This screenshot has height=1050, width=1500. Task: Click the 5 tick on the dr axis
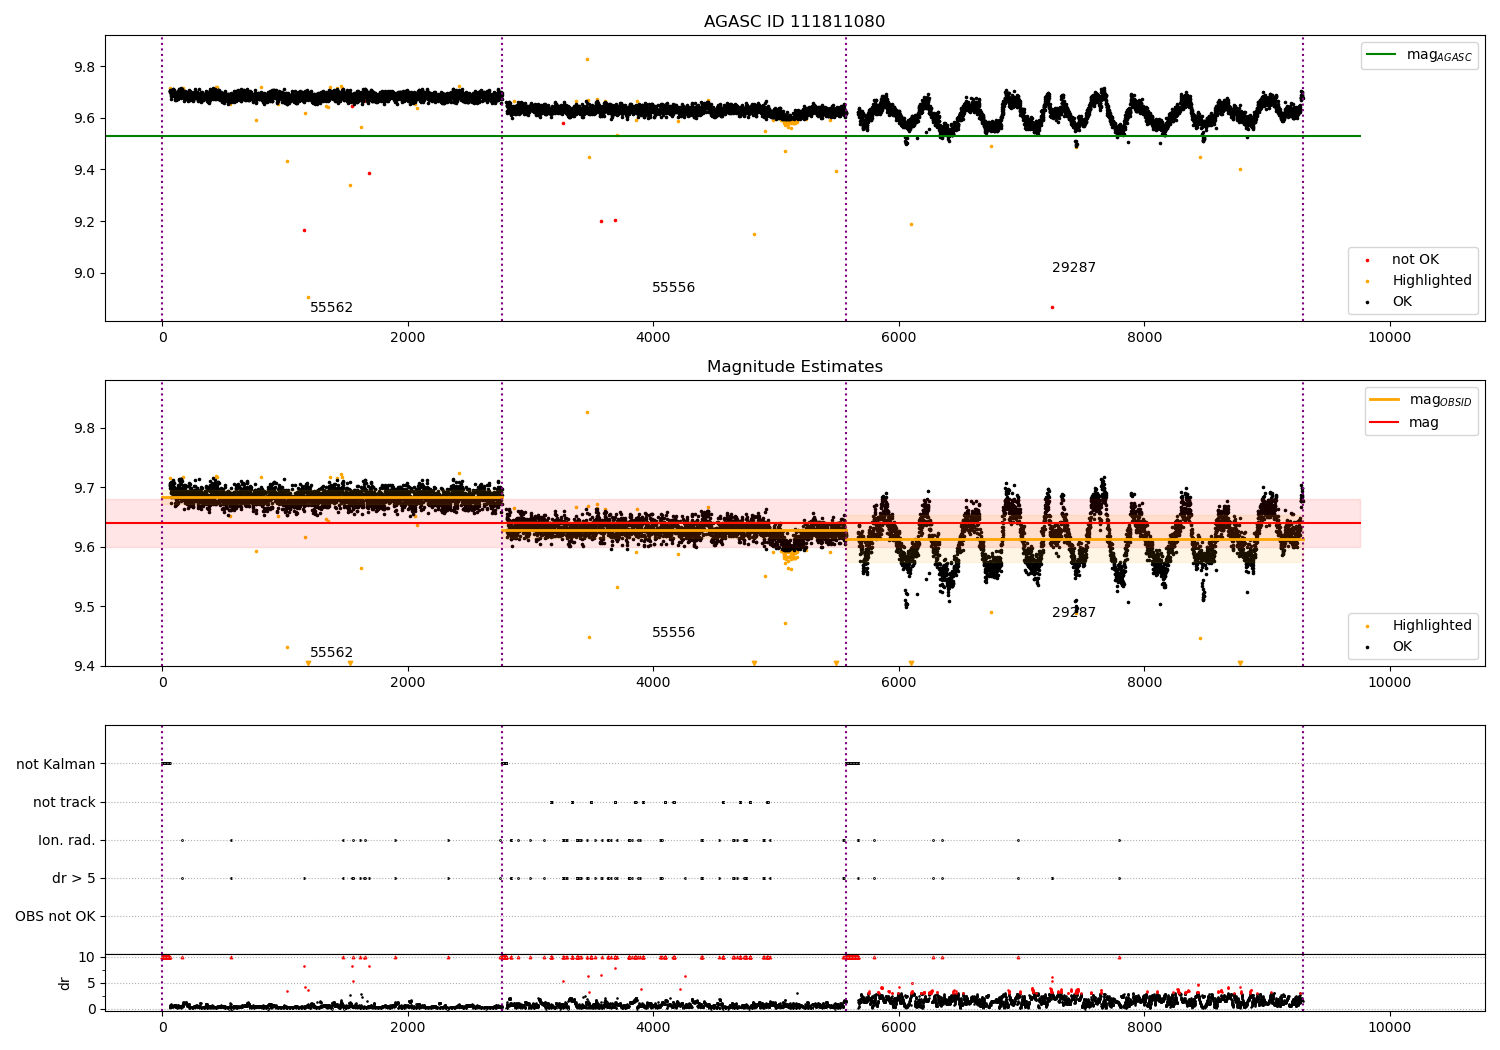click(x=91, y=983)
